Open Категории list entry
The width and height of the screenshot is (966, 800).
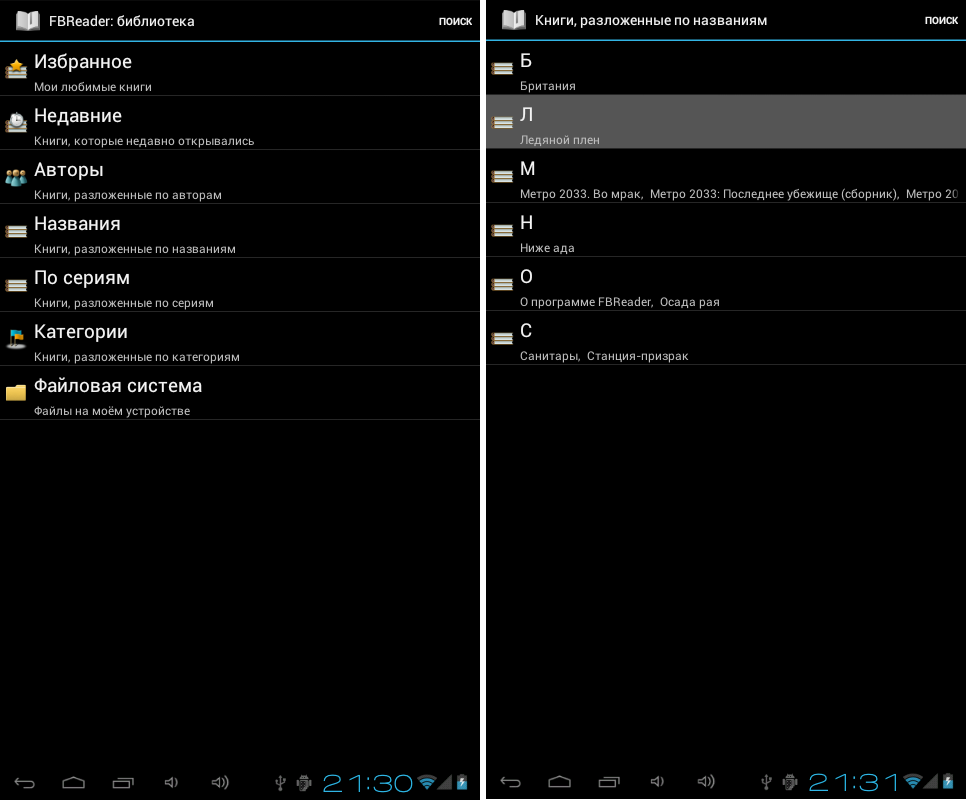point(240,339)
